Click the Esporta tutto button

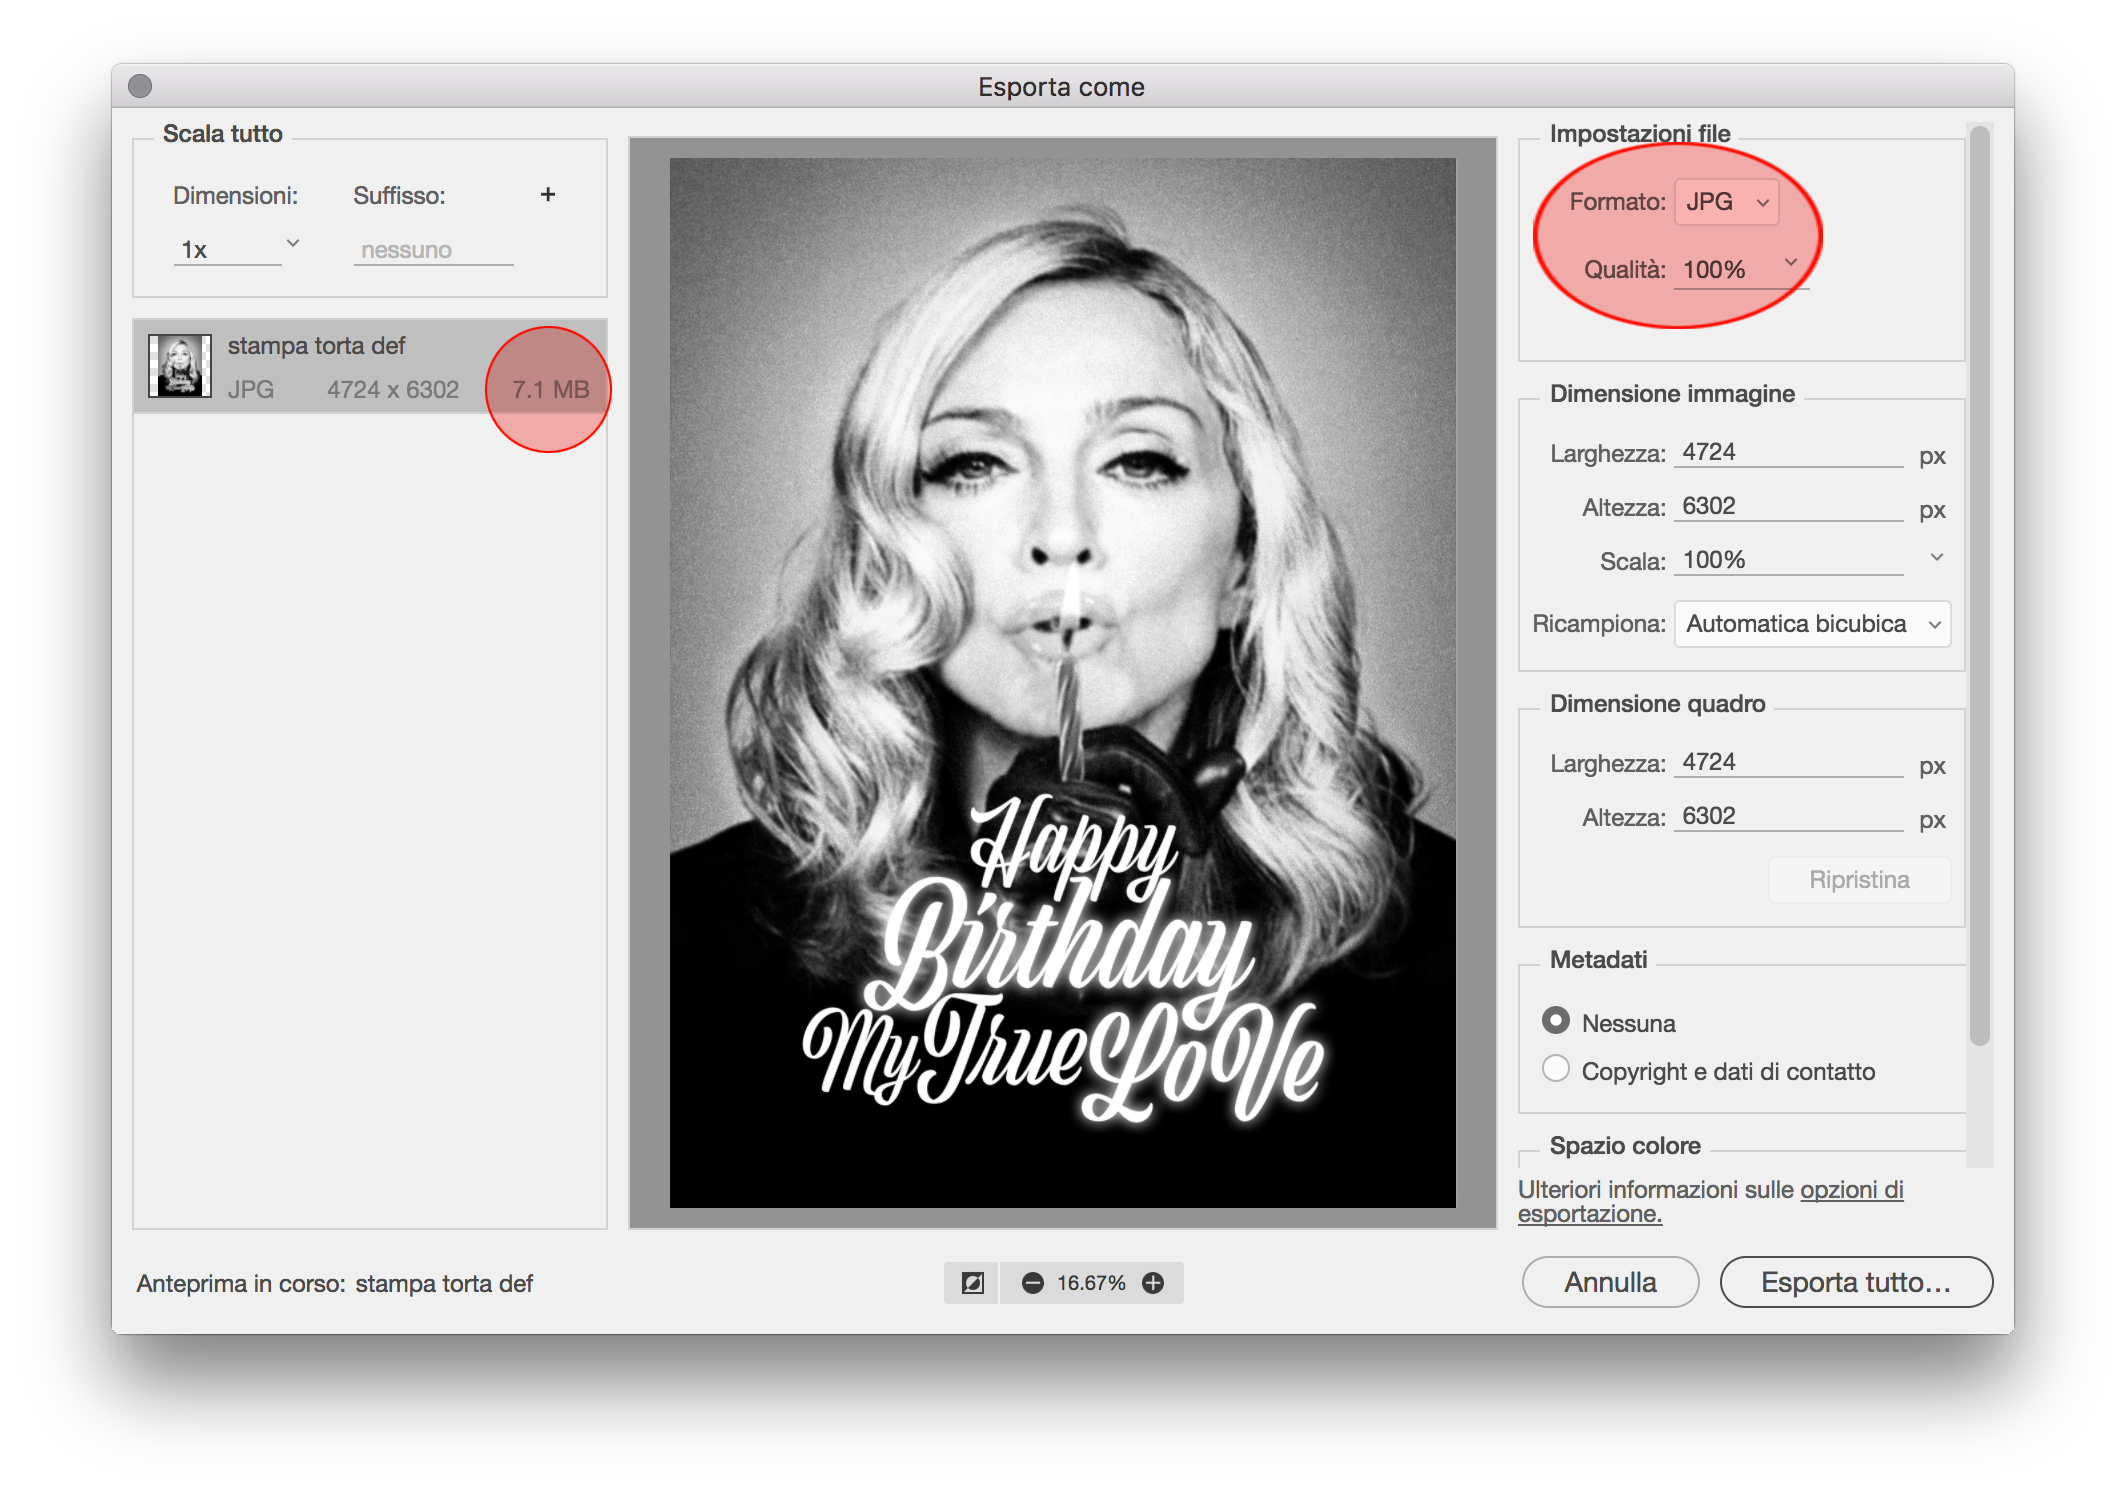point(1855,1282)
